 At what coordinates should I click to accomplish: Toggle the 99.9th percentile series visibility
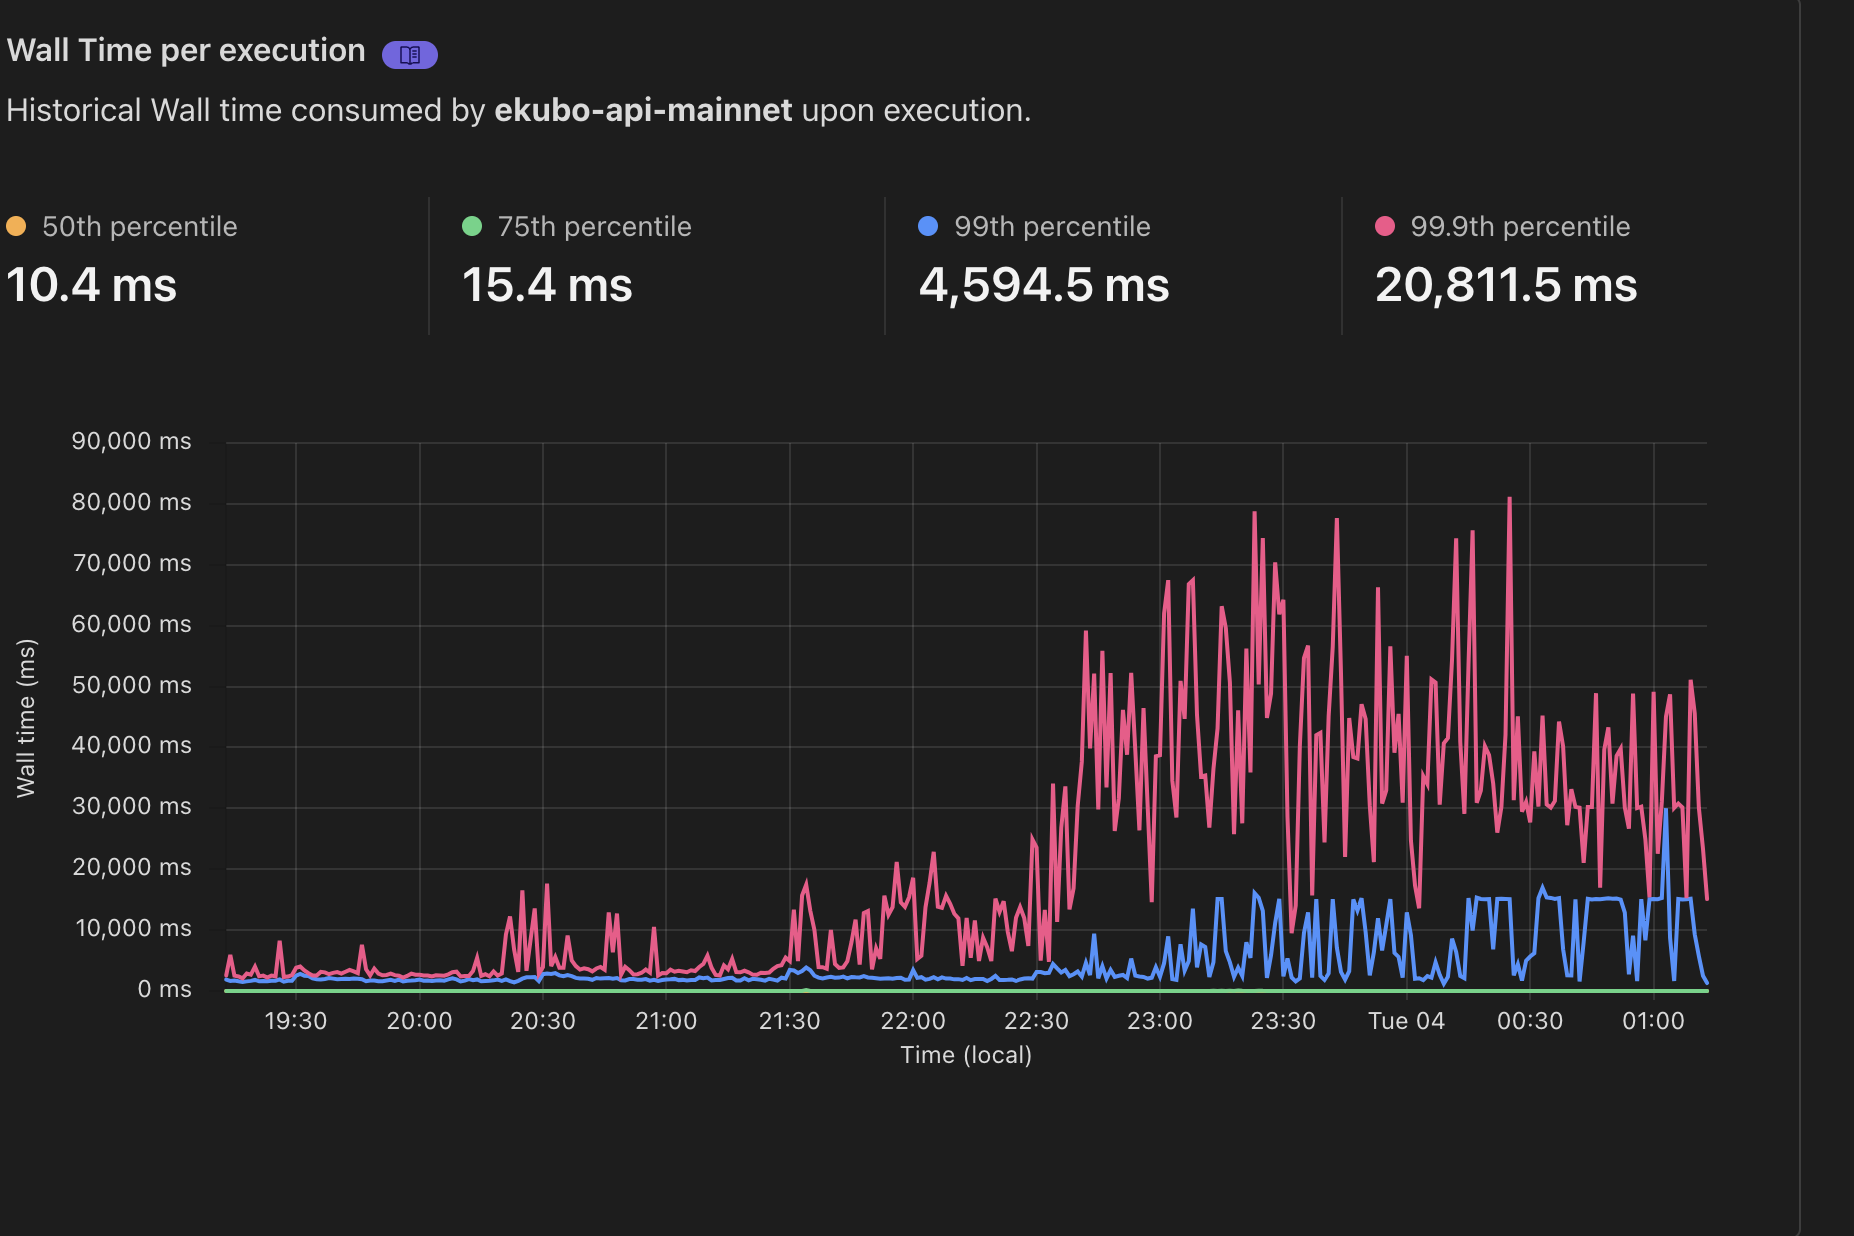tap(1519, 226)
